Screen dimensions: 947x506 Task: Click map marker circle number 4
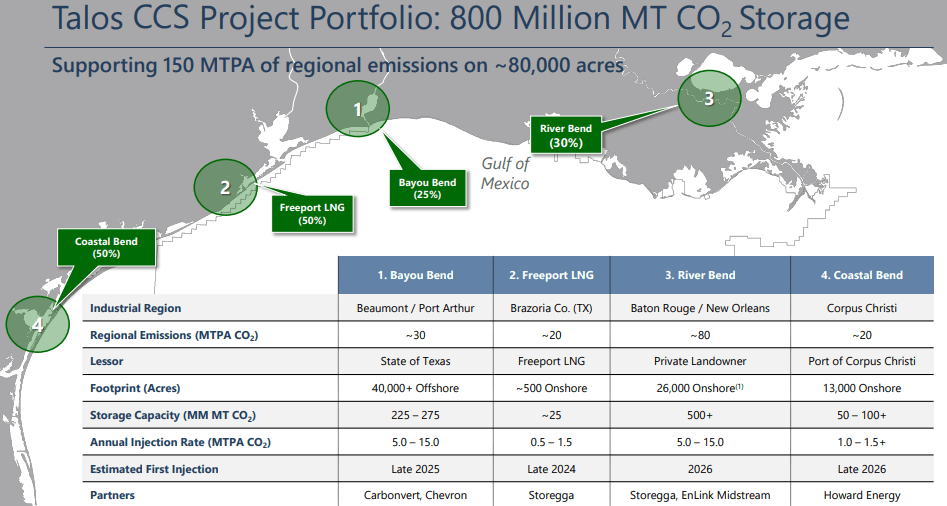[x=37, y=324]
